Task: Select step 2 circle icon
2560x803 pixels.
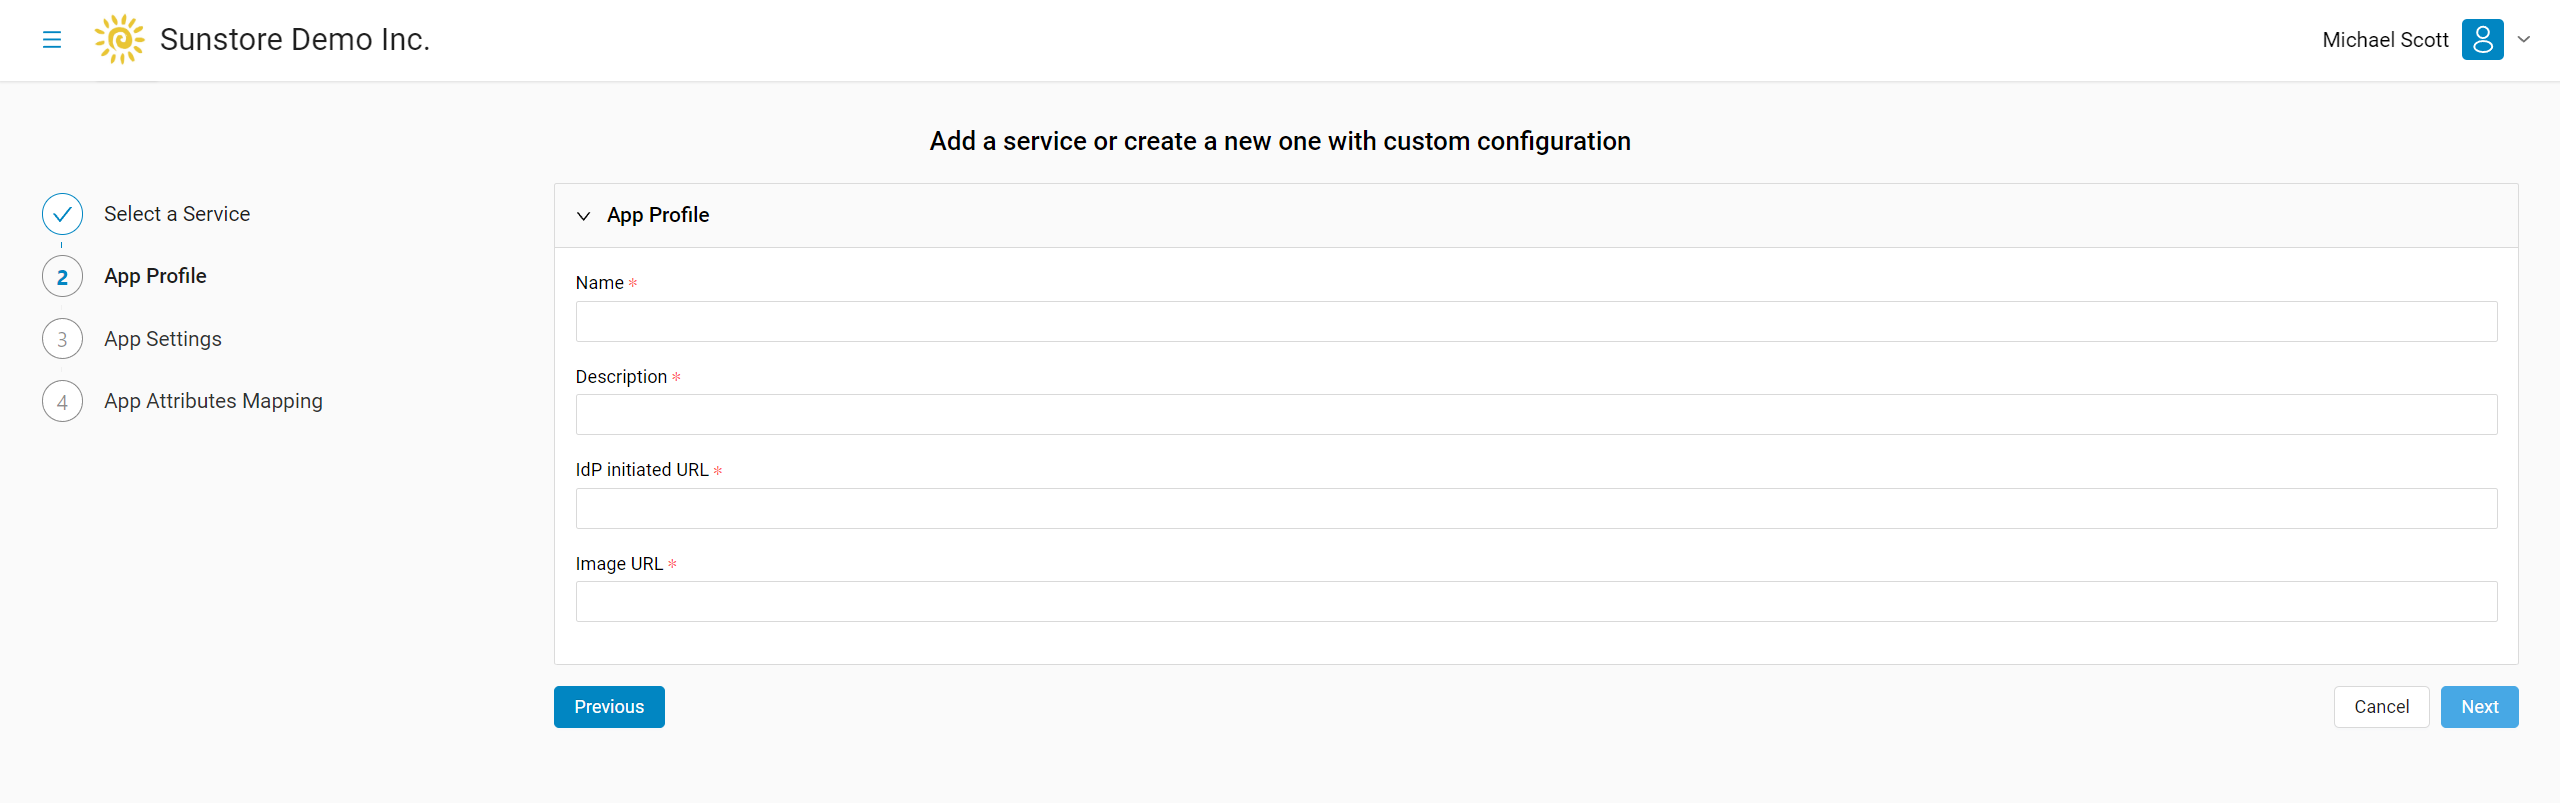Action: point(62,277)
